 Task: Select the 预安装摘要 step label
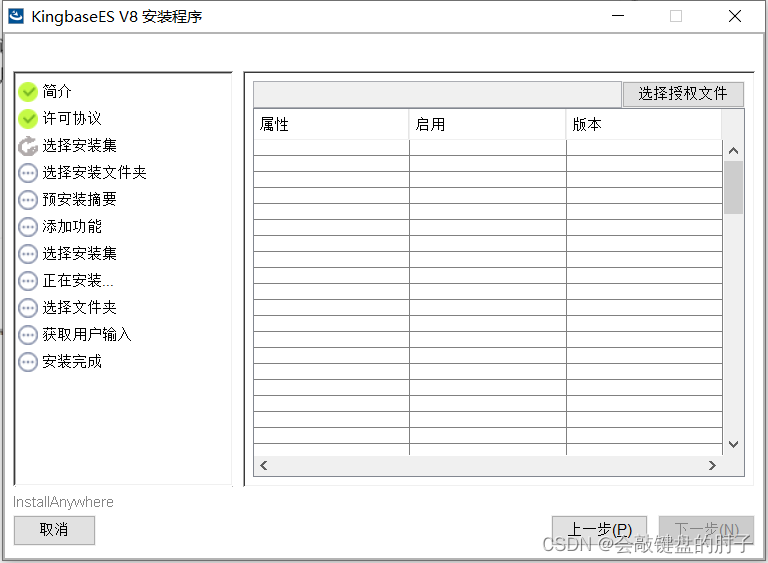(79, 199)
